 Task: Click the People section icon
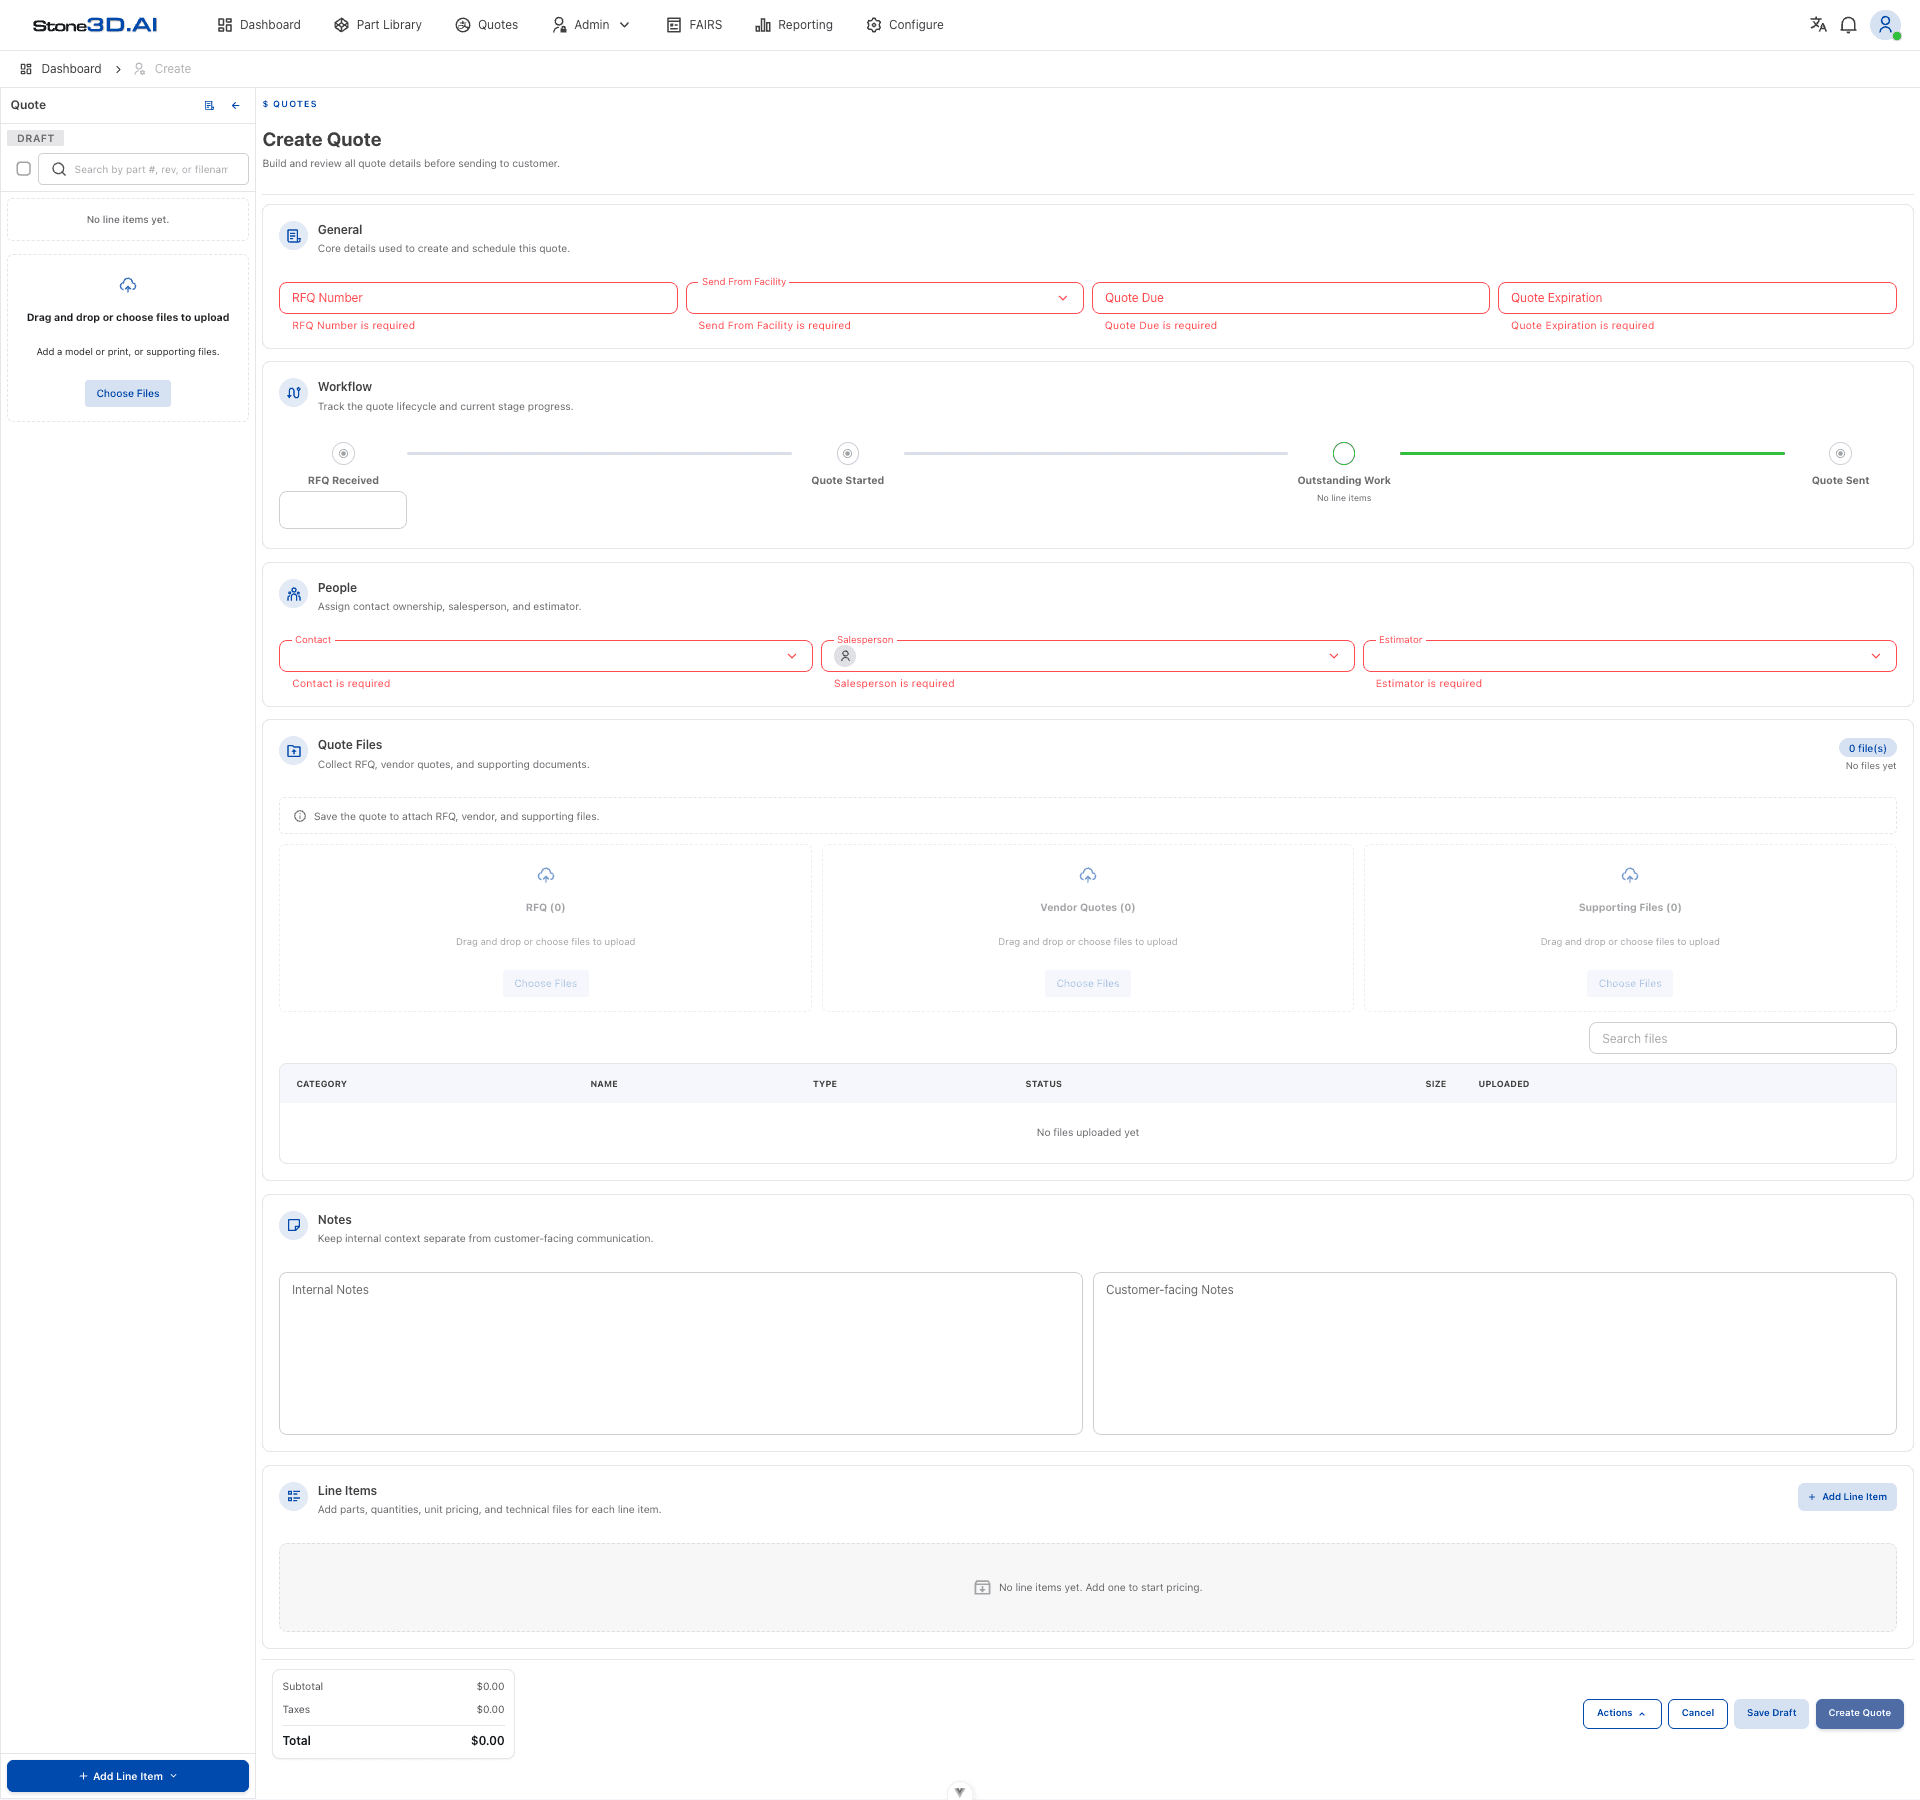pos(294,594)
